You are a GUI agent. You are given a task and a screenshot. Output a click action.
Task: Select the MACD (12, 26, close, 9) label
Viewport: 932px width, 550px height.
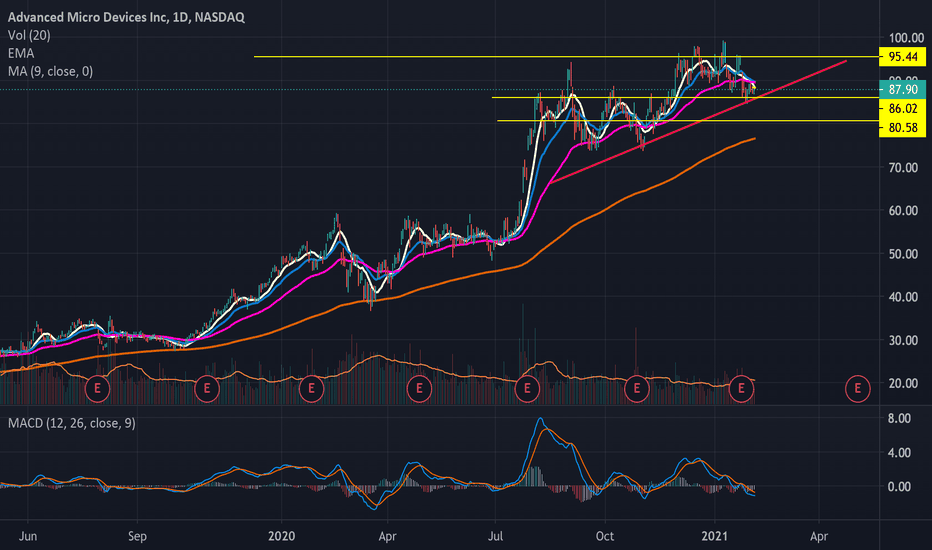click(x=71, y=423)
